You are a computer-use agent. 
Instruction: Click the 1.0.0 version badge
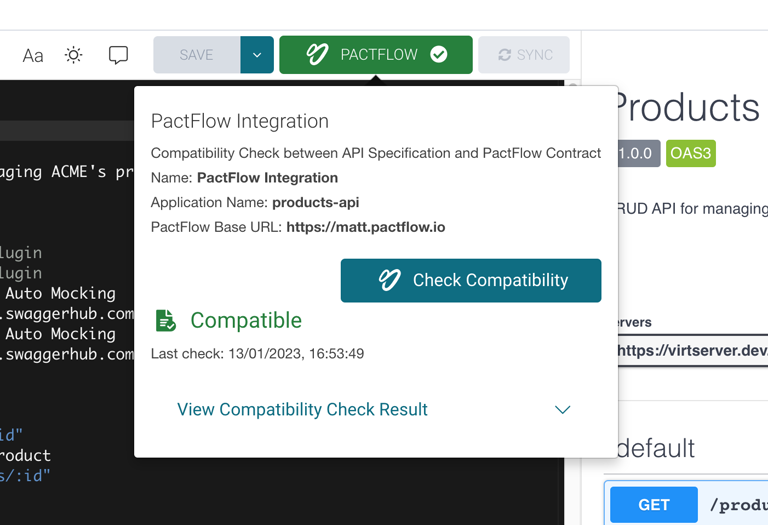(x=637, y=154)
